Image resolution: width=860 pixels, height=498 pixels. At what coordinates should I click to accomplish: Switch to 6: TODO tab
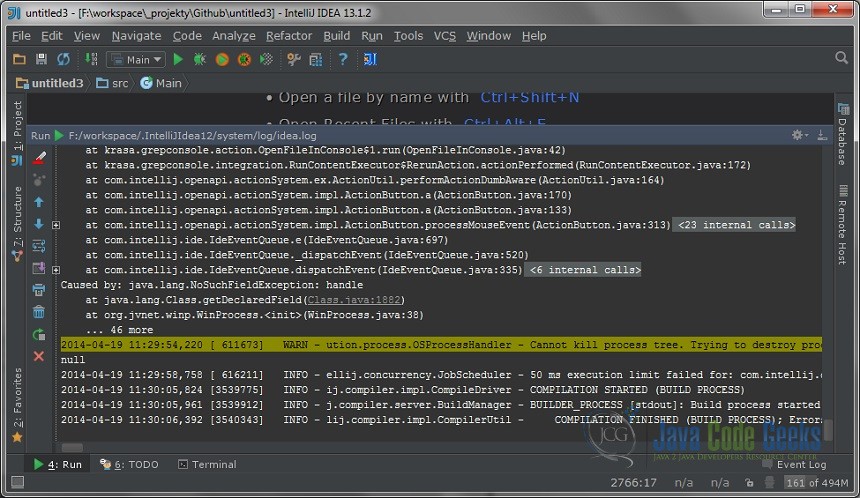[129, 465]
